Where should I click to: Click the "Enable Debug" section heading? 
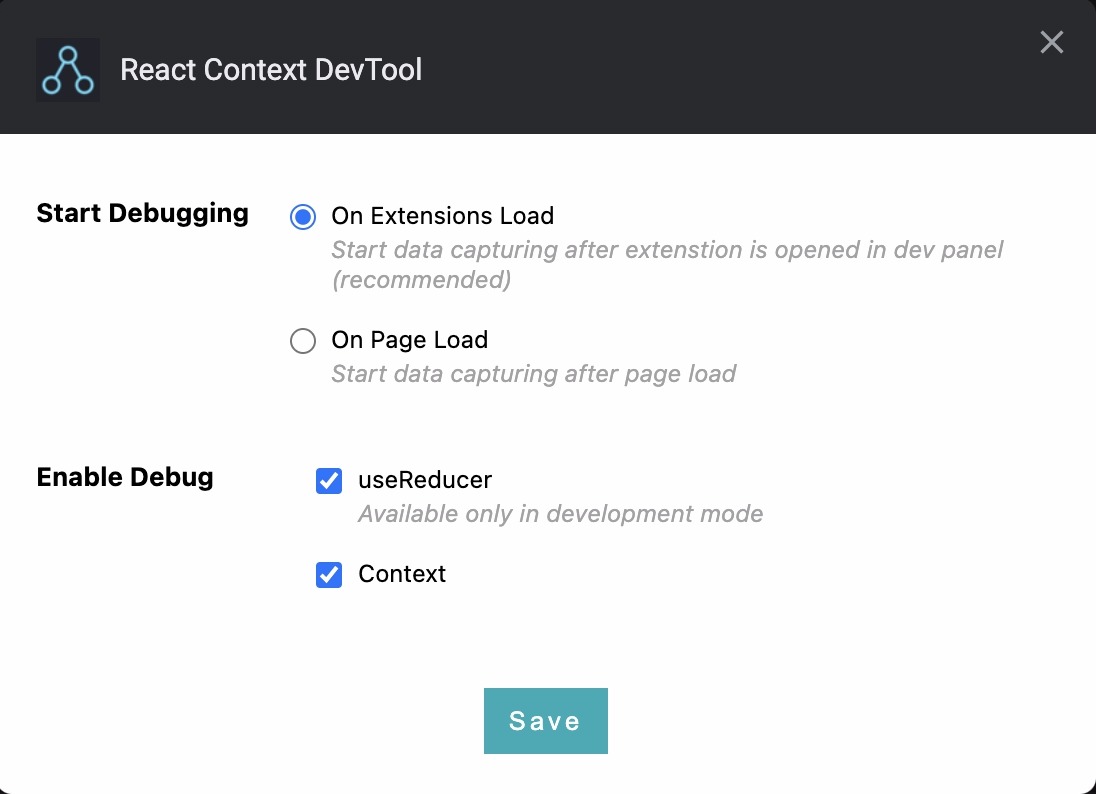tap(125, 477)
